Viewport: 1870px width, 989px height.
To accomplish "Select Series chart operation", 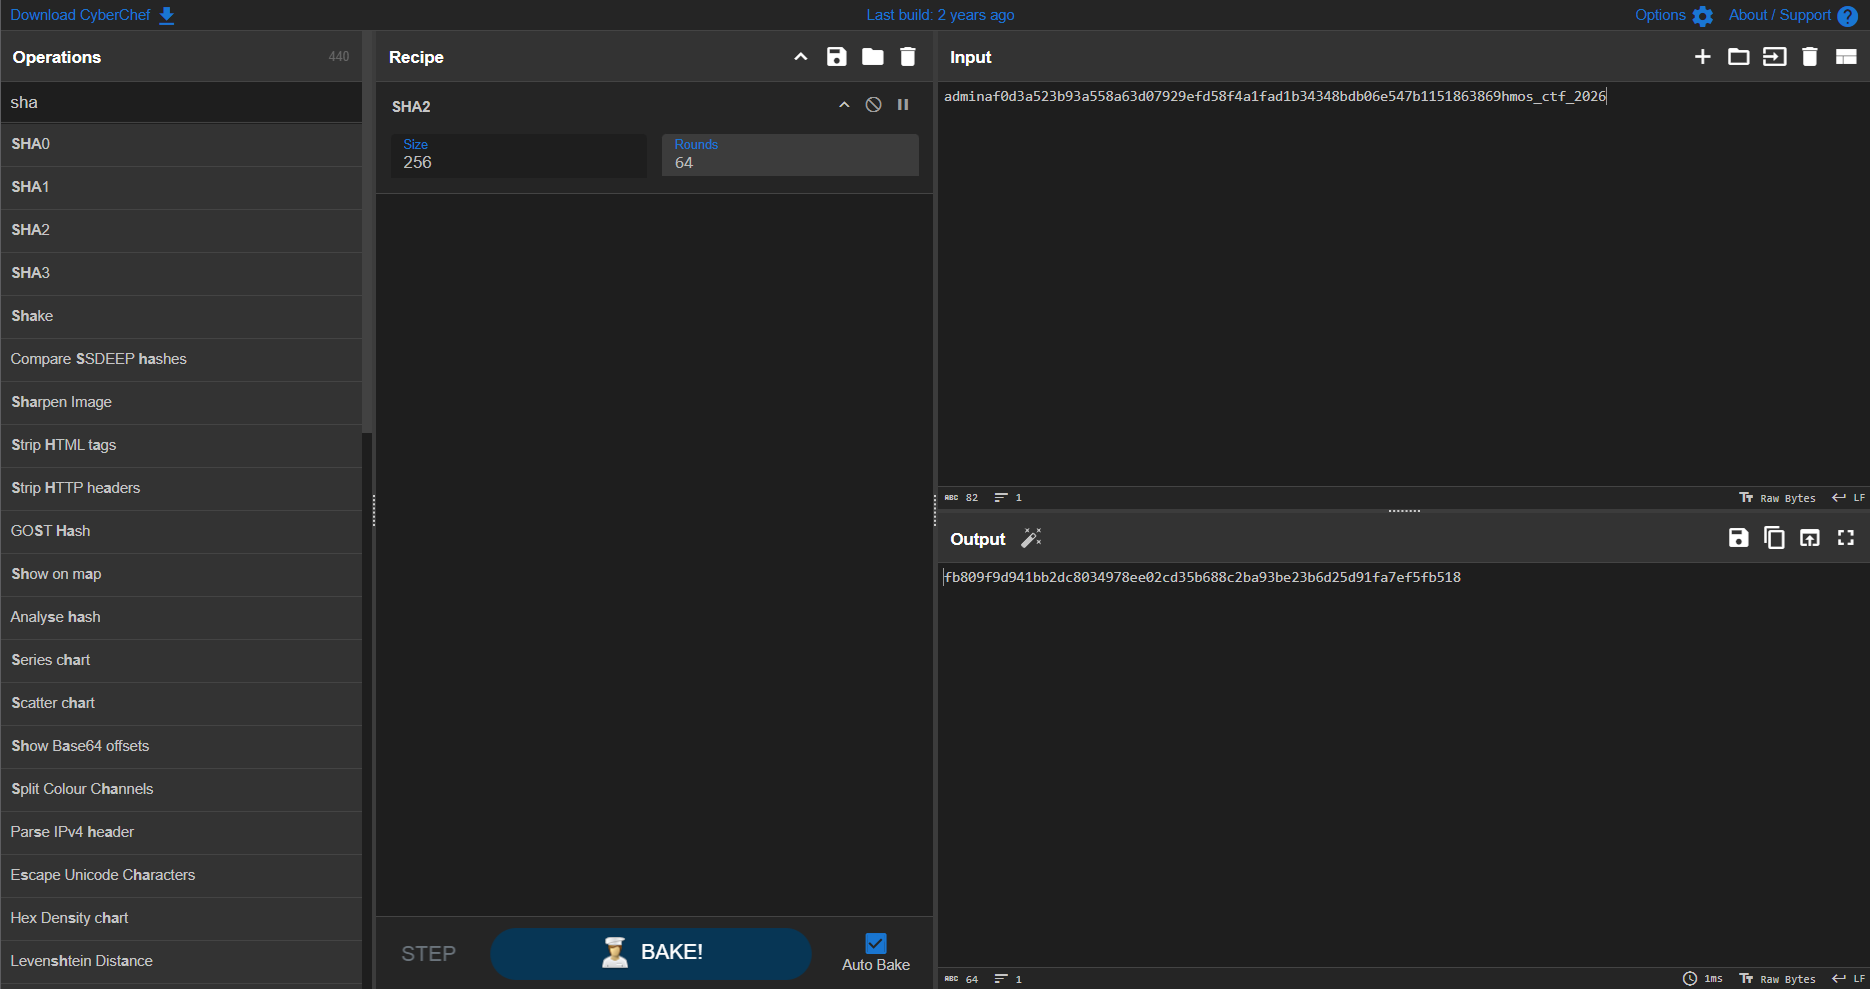I will (181, 660).
